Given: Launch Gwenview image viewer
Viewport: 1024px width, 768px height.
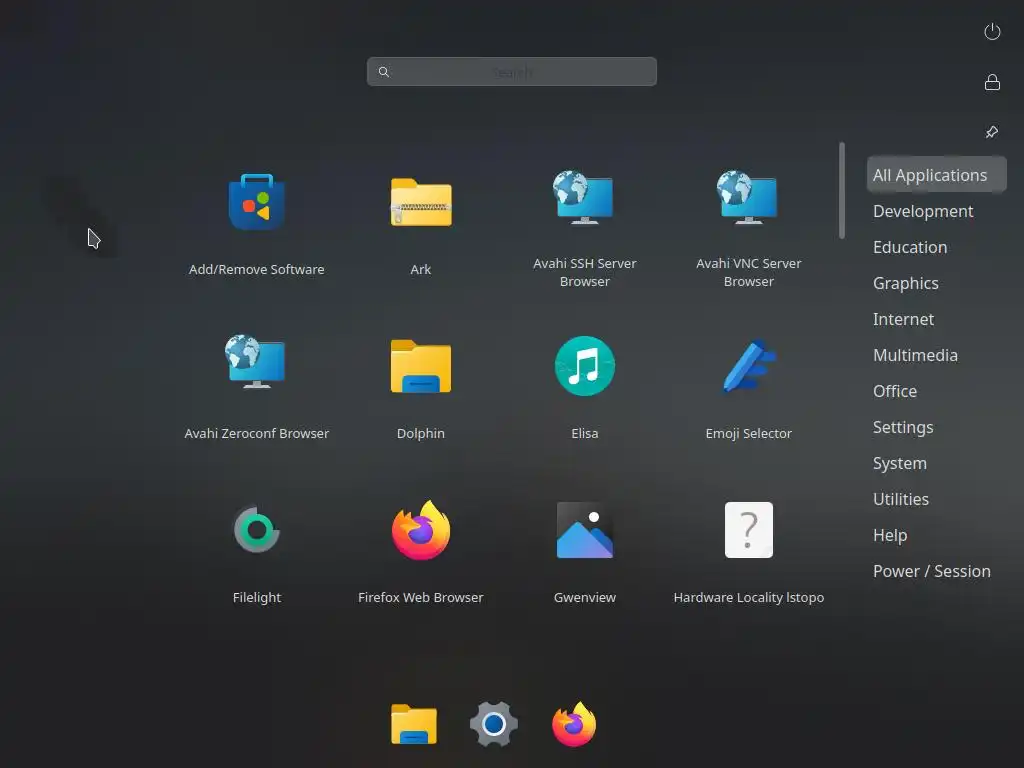Looking at the screenshot, I should (584, 530).
